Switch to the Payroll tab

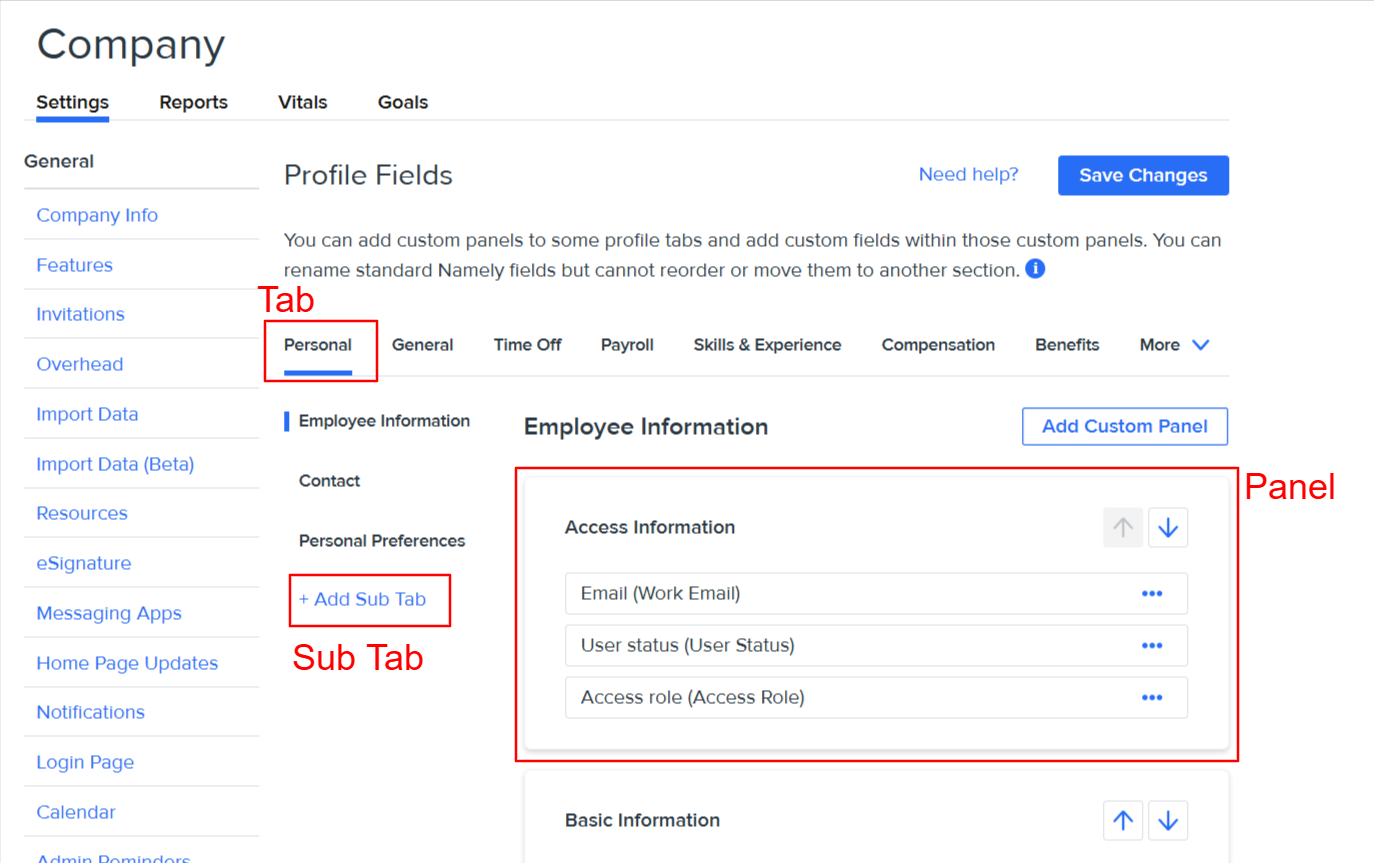[x=627, y=345]
